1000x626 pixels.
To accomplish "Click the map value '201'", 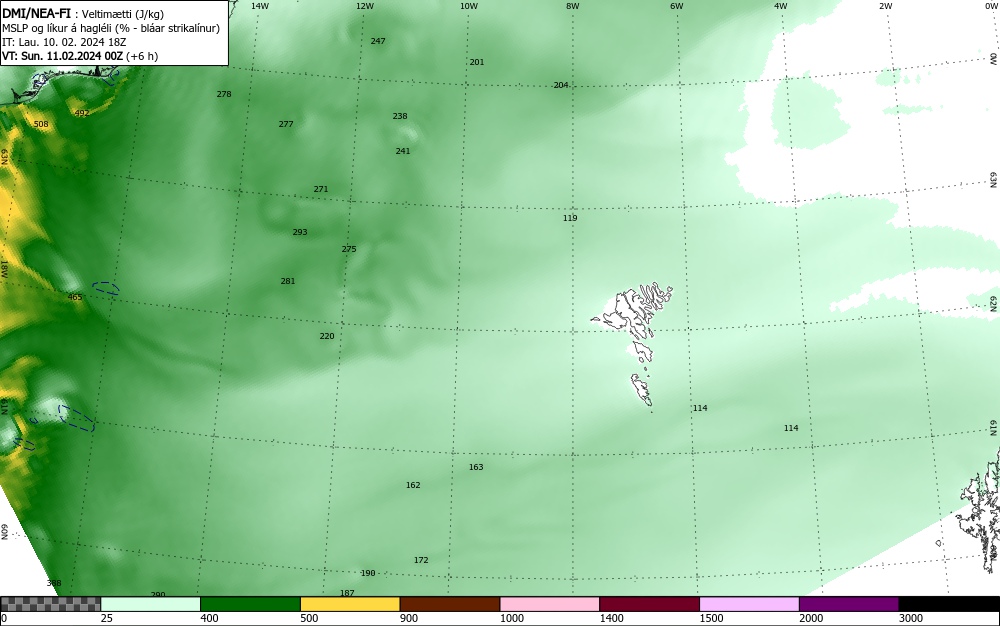I will point(477,62).
